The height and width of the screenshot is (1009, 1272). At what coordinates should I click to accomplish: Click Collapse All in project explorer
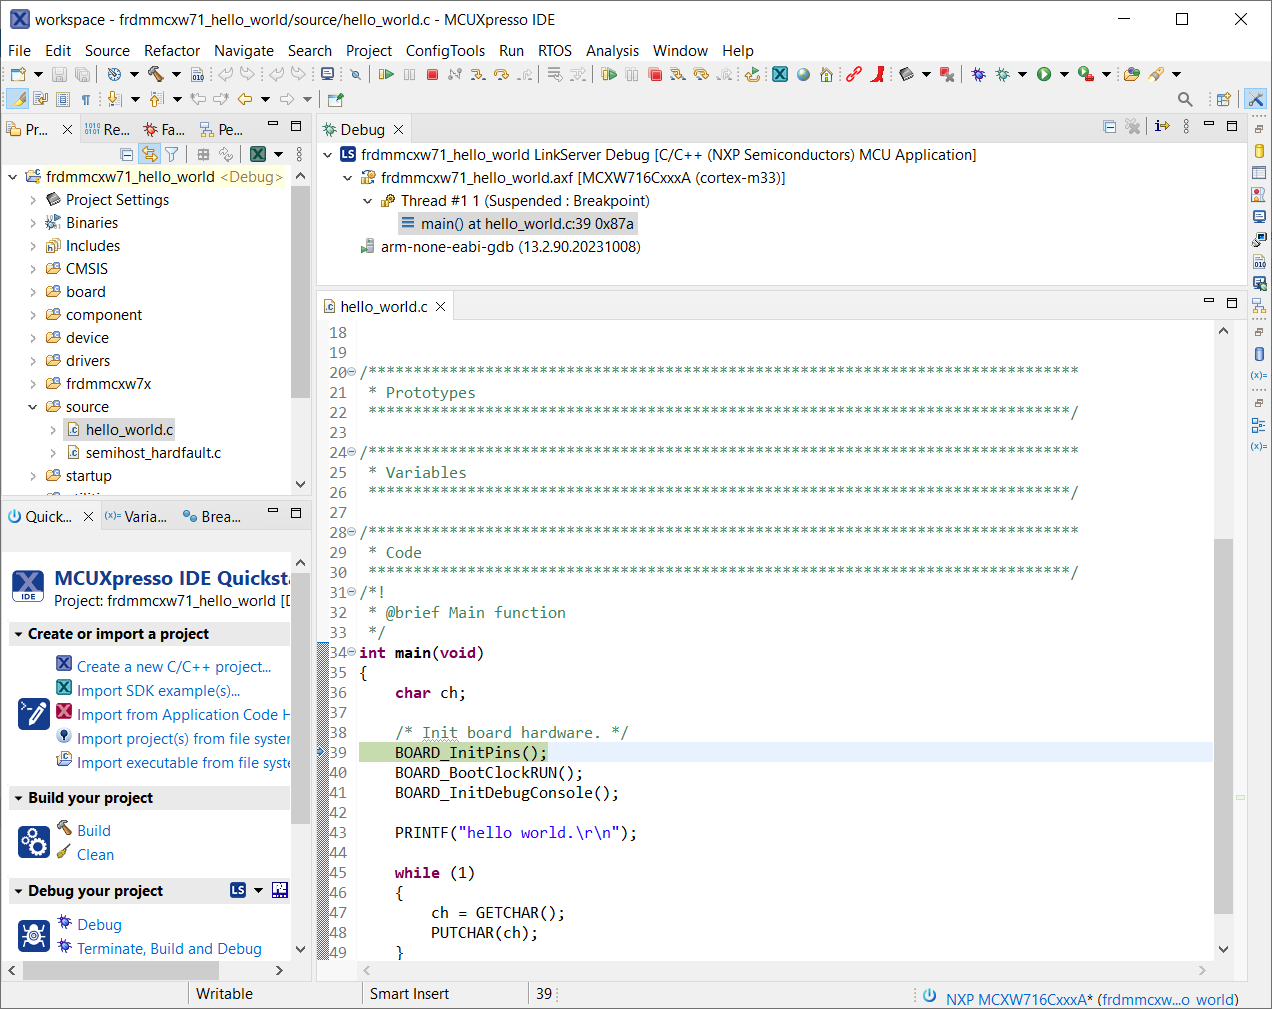click(x=126, y=154)
